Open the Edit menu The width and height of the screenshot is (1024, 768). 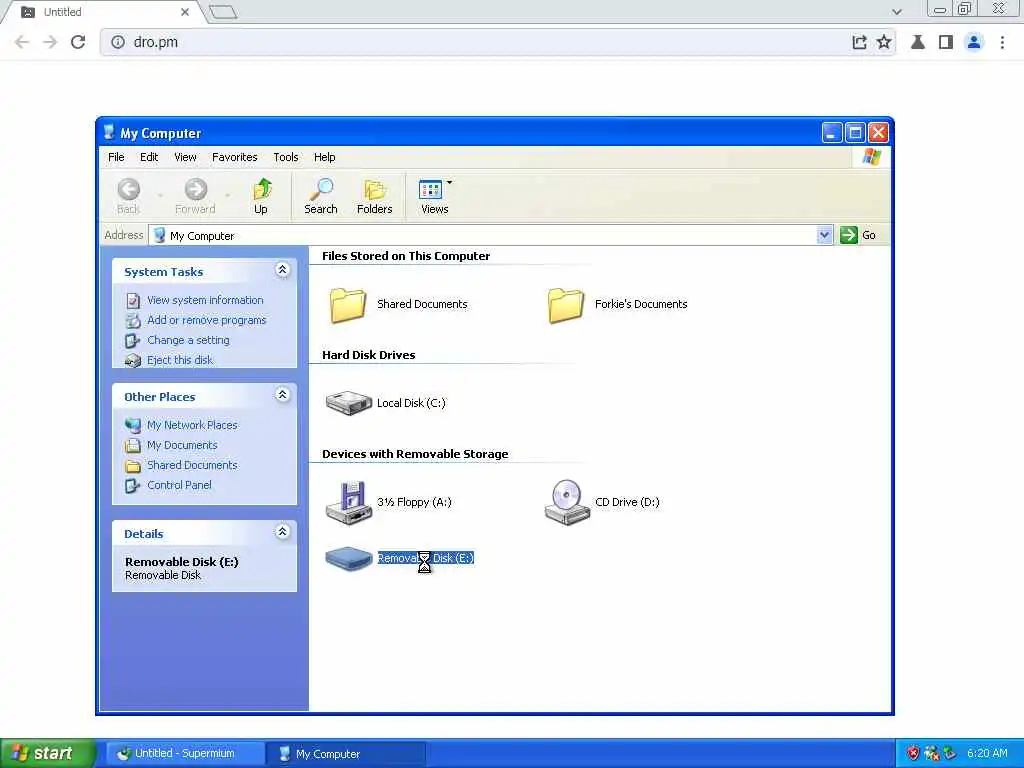pyautogui.click(x=149, y=157)
